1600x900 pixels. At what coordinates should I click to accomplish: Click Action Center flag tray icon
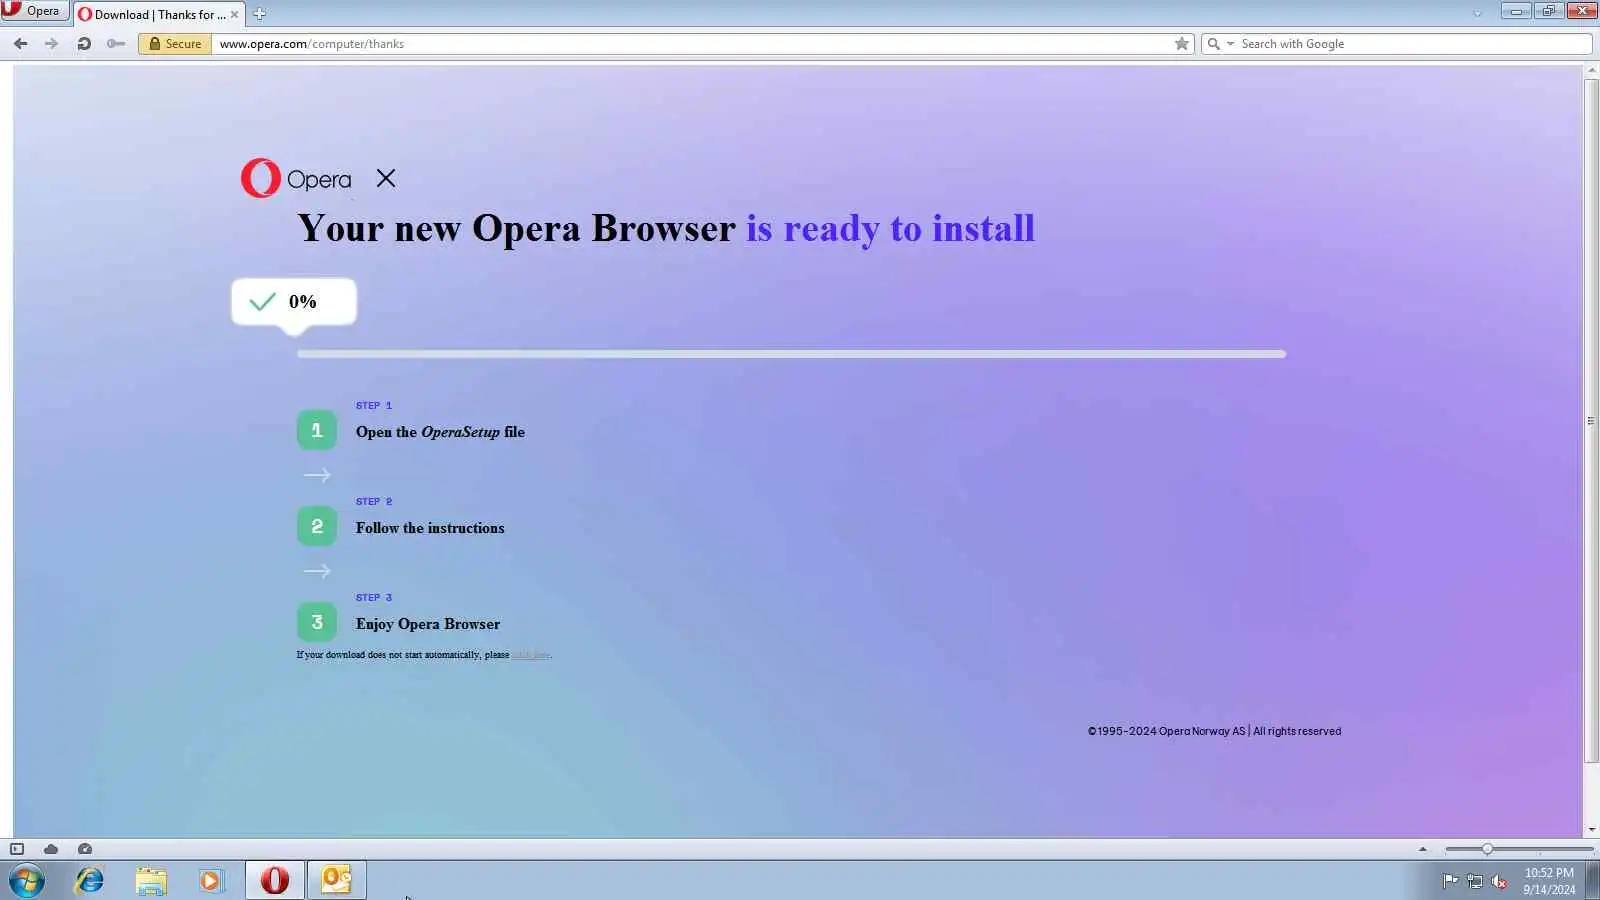(x=1450, y=881)
